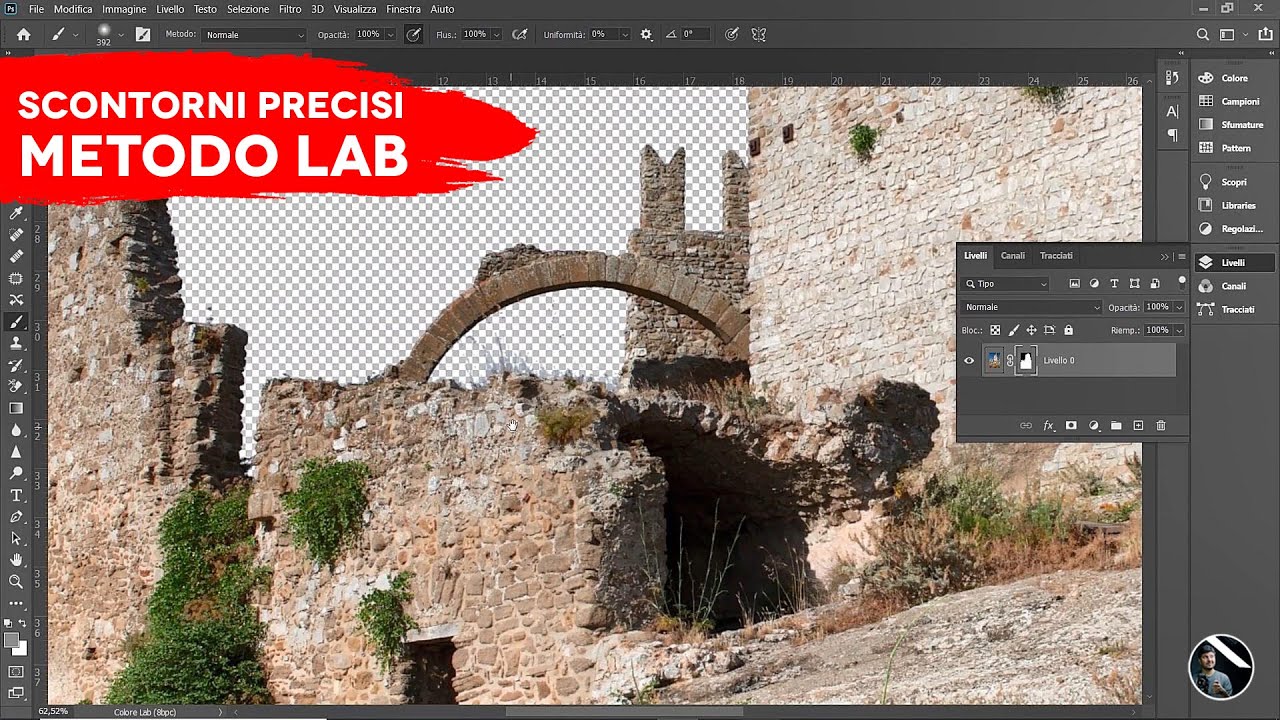Open the Flusso dropdown arrow
This screenshot has height=720, width=1280.
(496, 34)
